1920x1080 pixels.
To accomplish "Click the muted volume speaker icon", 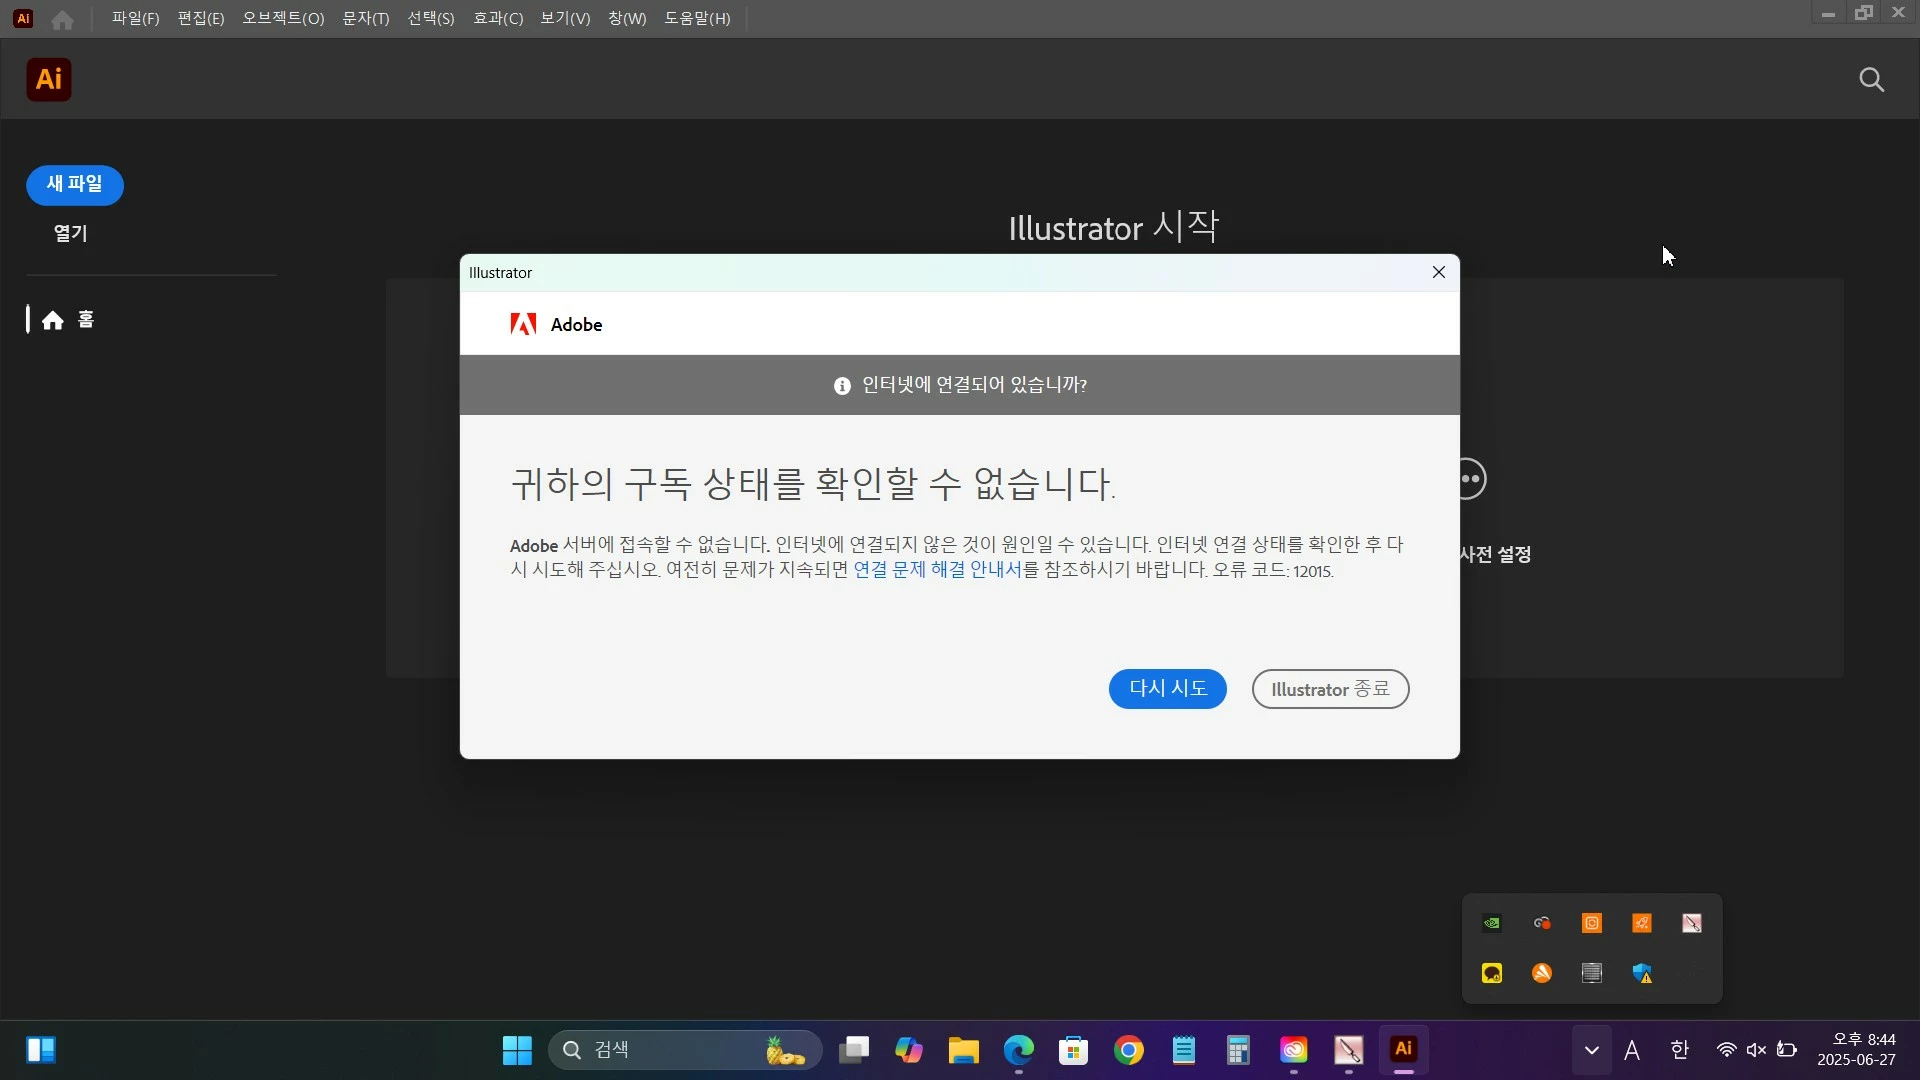I will pyautogui.click(x=1756, y=1050).
